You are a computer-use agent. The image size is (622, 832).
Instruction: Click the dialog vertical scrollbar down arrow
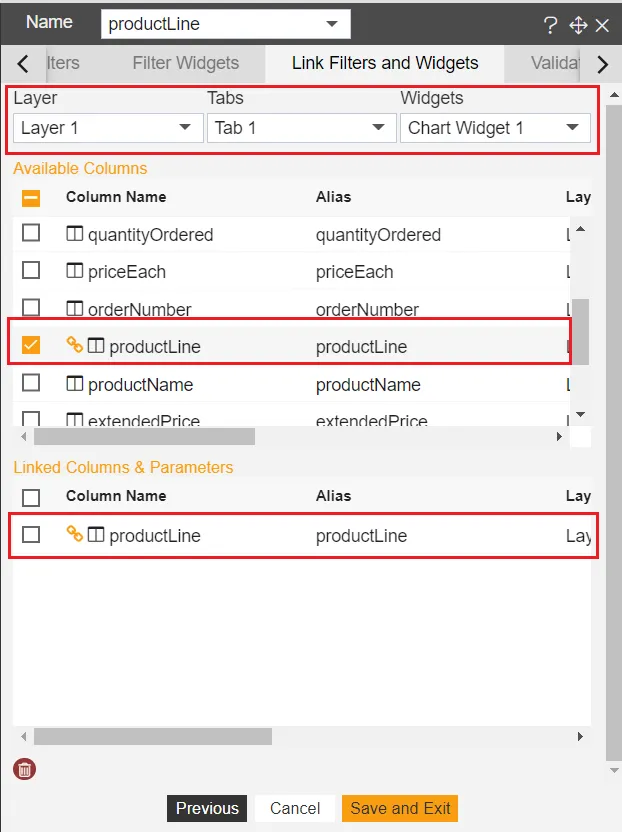(614, 770)
